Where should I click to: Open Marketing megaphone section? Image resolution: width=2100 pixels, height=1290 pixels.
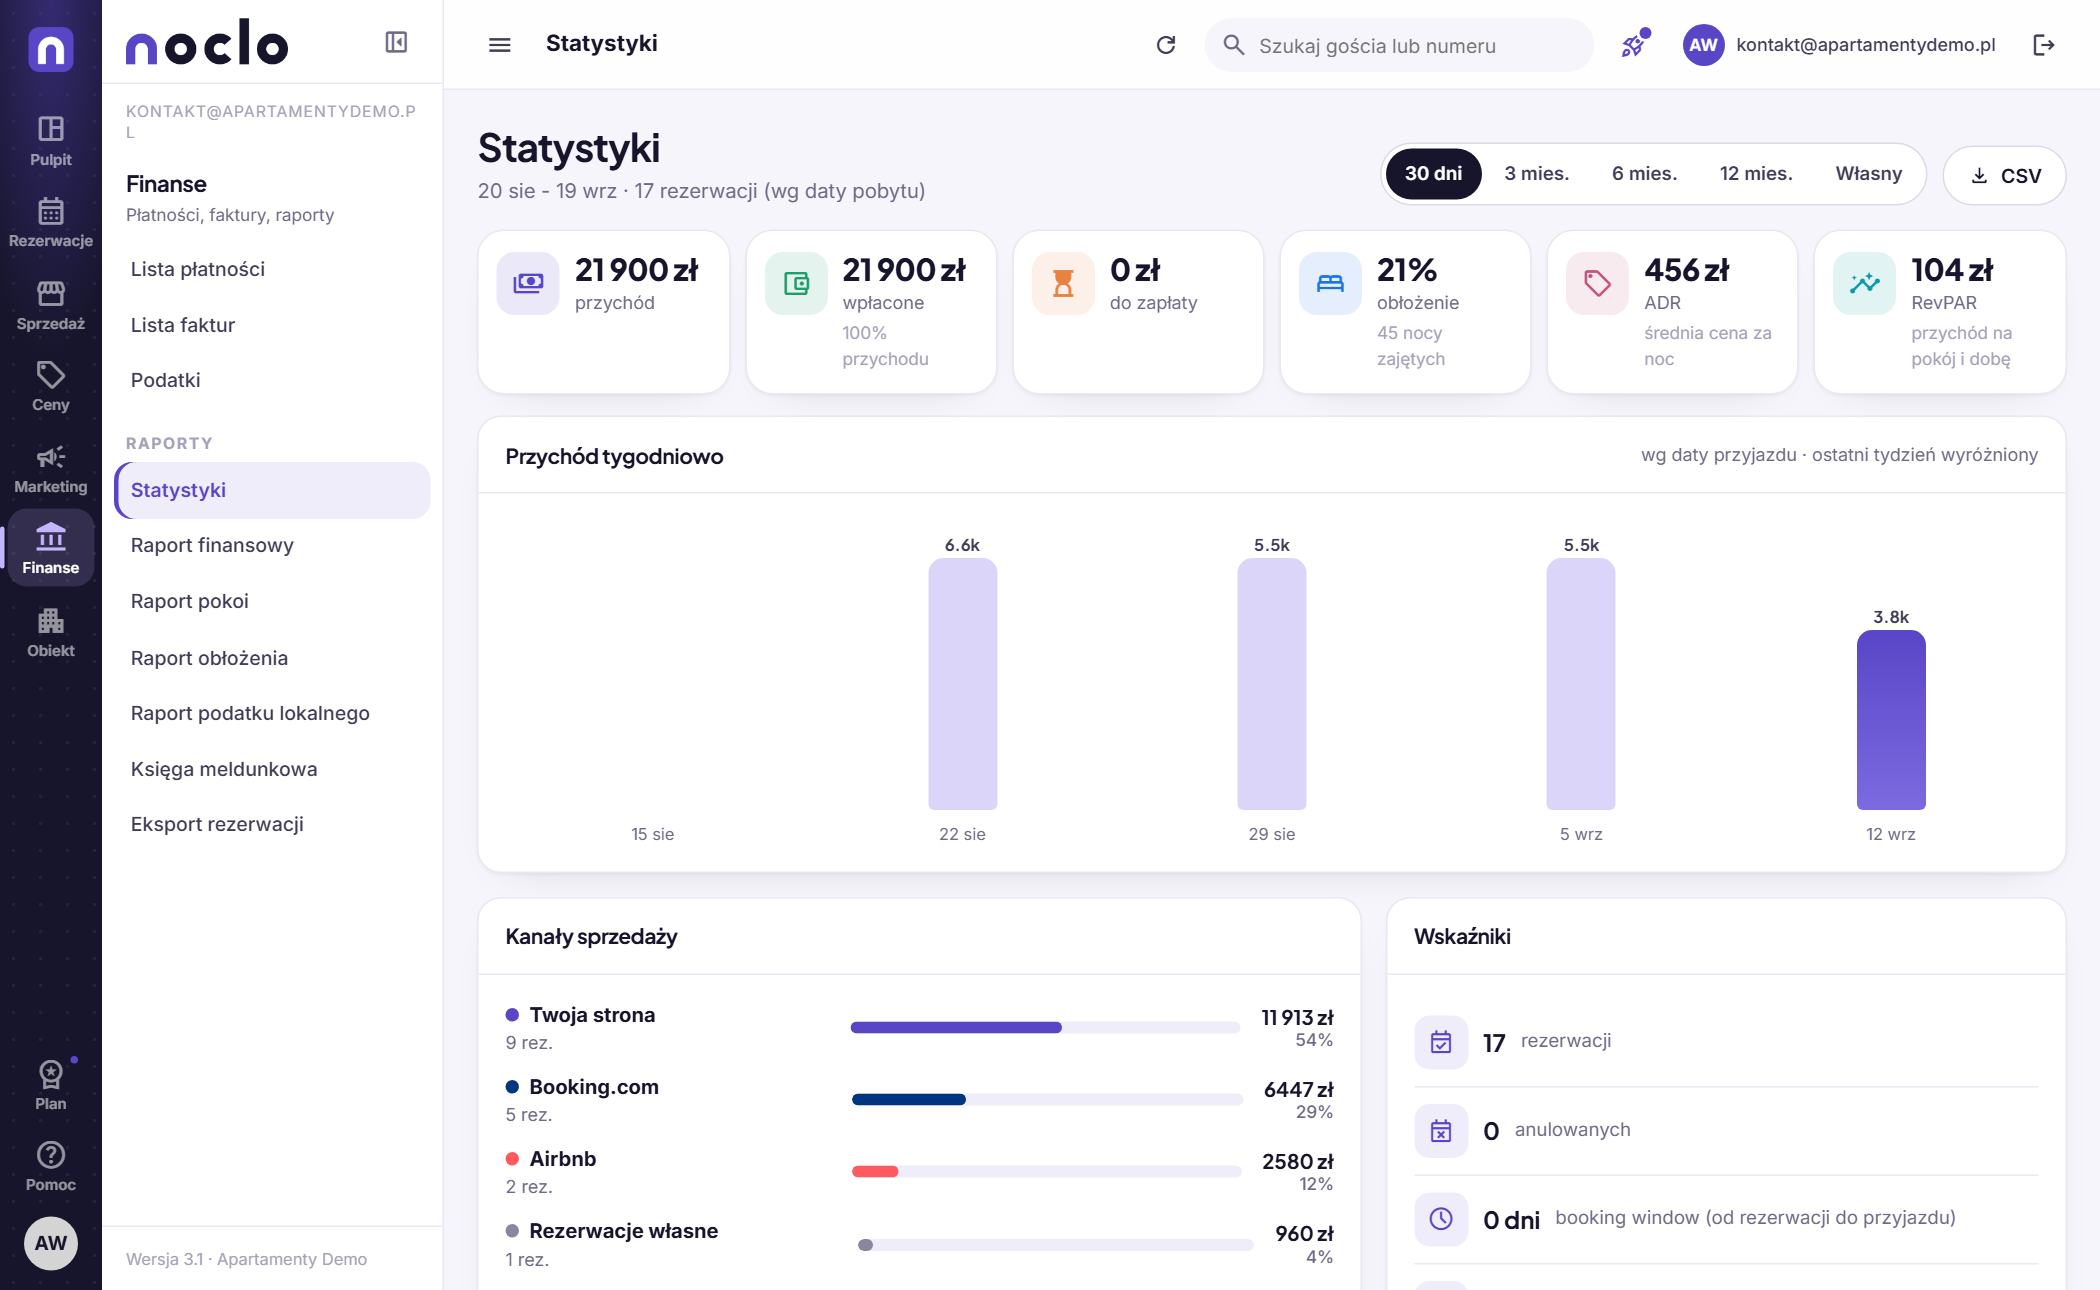coord(50,469)
